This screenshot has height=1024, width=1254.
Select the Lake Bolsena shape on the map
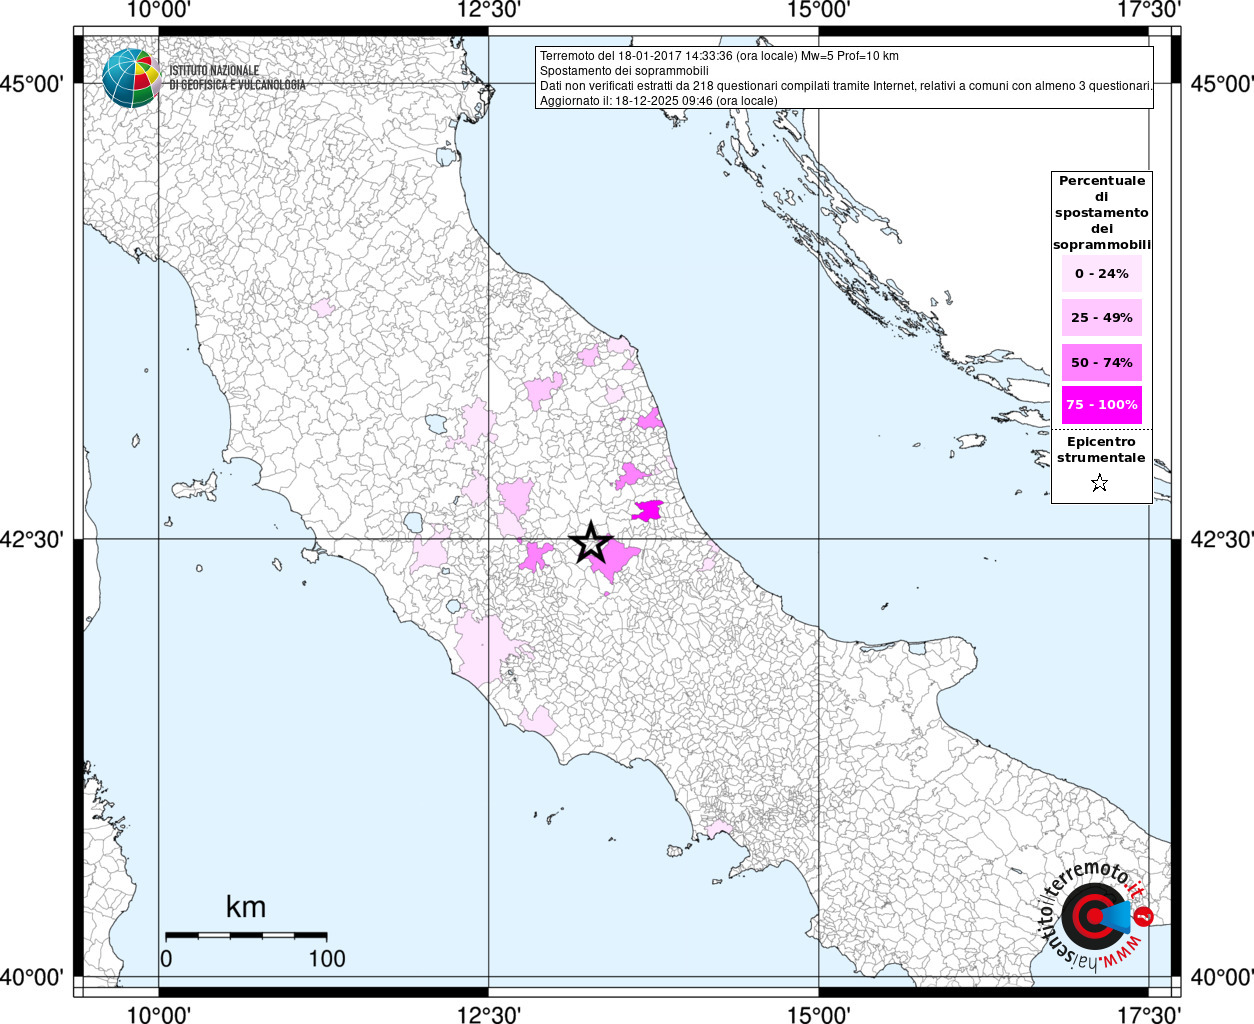413,522
